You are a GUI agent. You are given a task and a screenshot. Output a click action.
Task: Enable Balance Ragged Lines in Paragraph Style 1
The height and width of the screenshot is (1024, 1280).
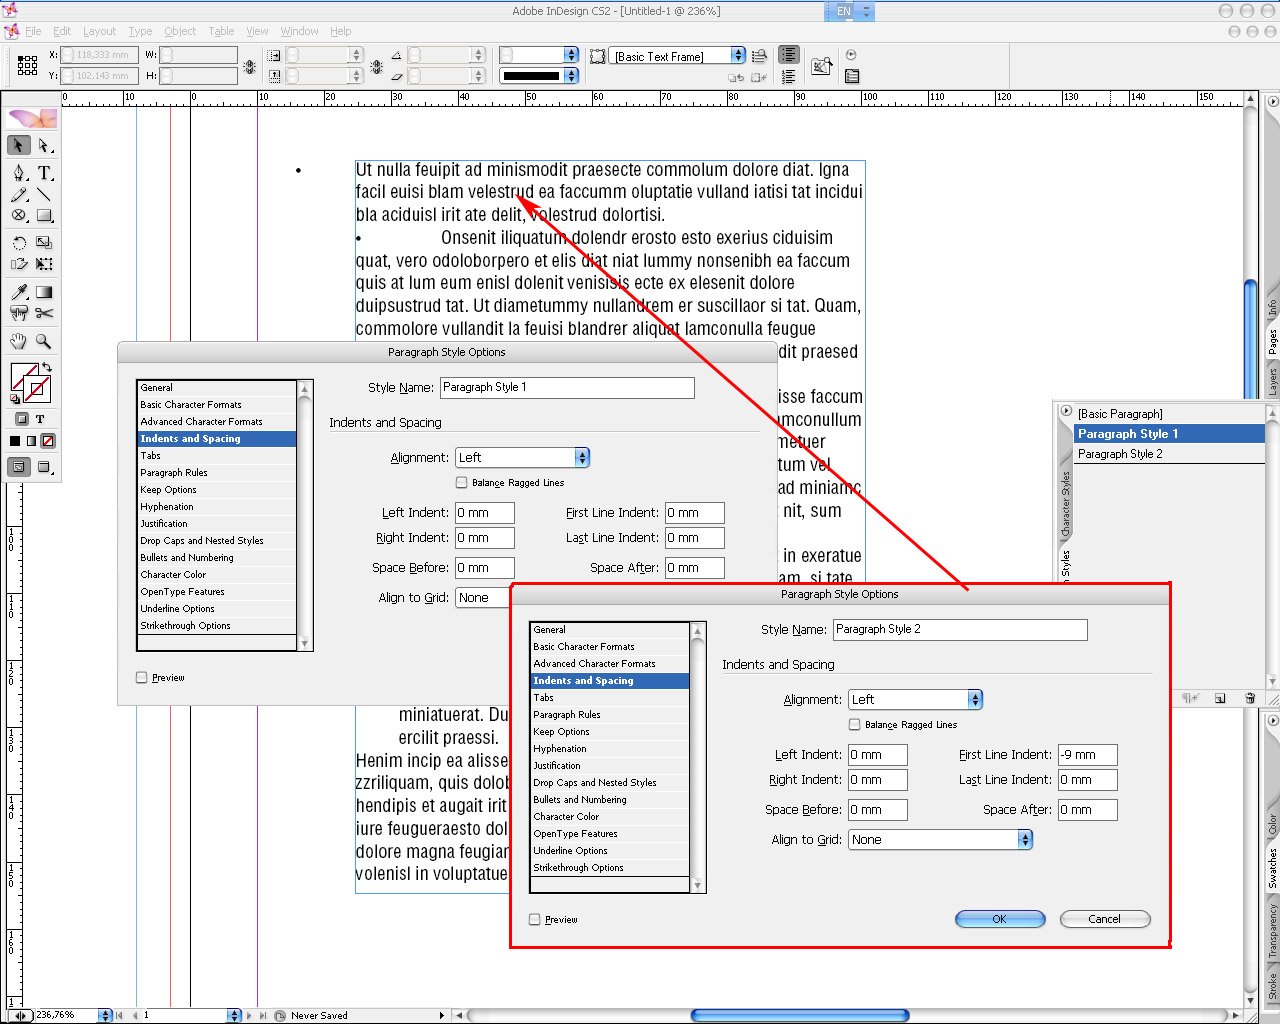[x=461, y=482]
